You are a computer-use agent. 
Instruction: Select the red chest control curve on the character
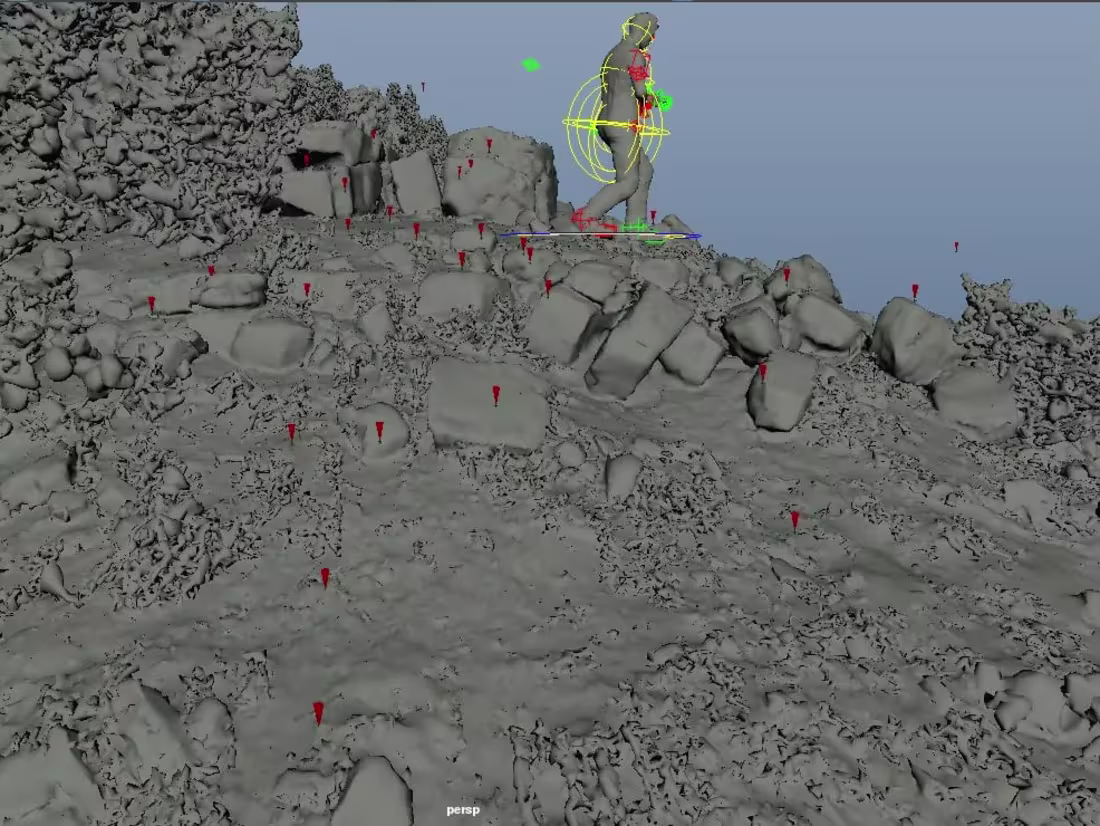click(638, 72)
